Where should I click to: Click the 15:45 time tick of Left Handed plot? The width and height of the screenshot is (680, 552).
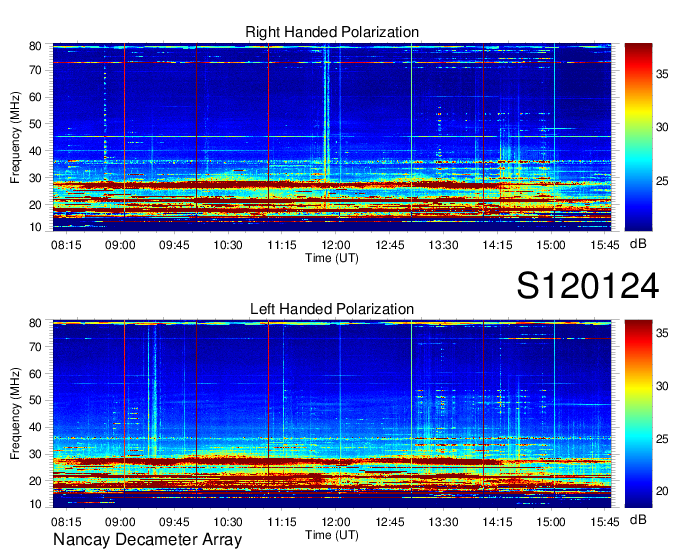point(605,522)
